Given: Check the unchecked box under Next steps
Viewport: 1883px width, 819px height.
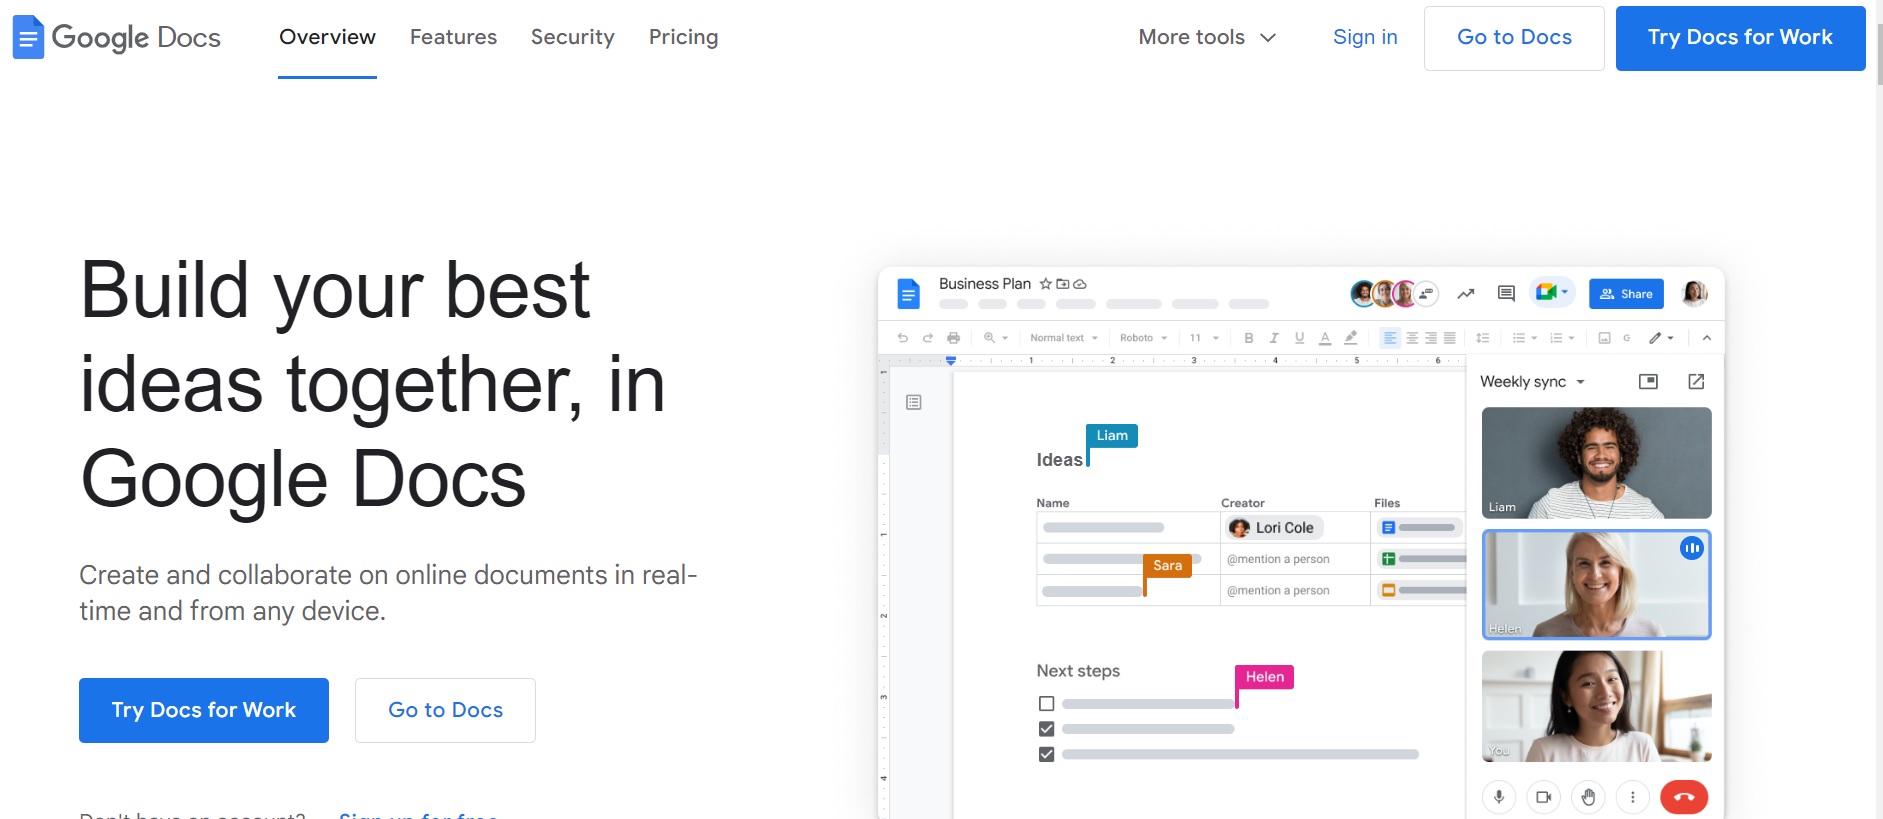Looking at the screenshot, I should 1046,704.
